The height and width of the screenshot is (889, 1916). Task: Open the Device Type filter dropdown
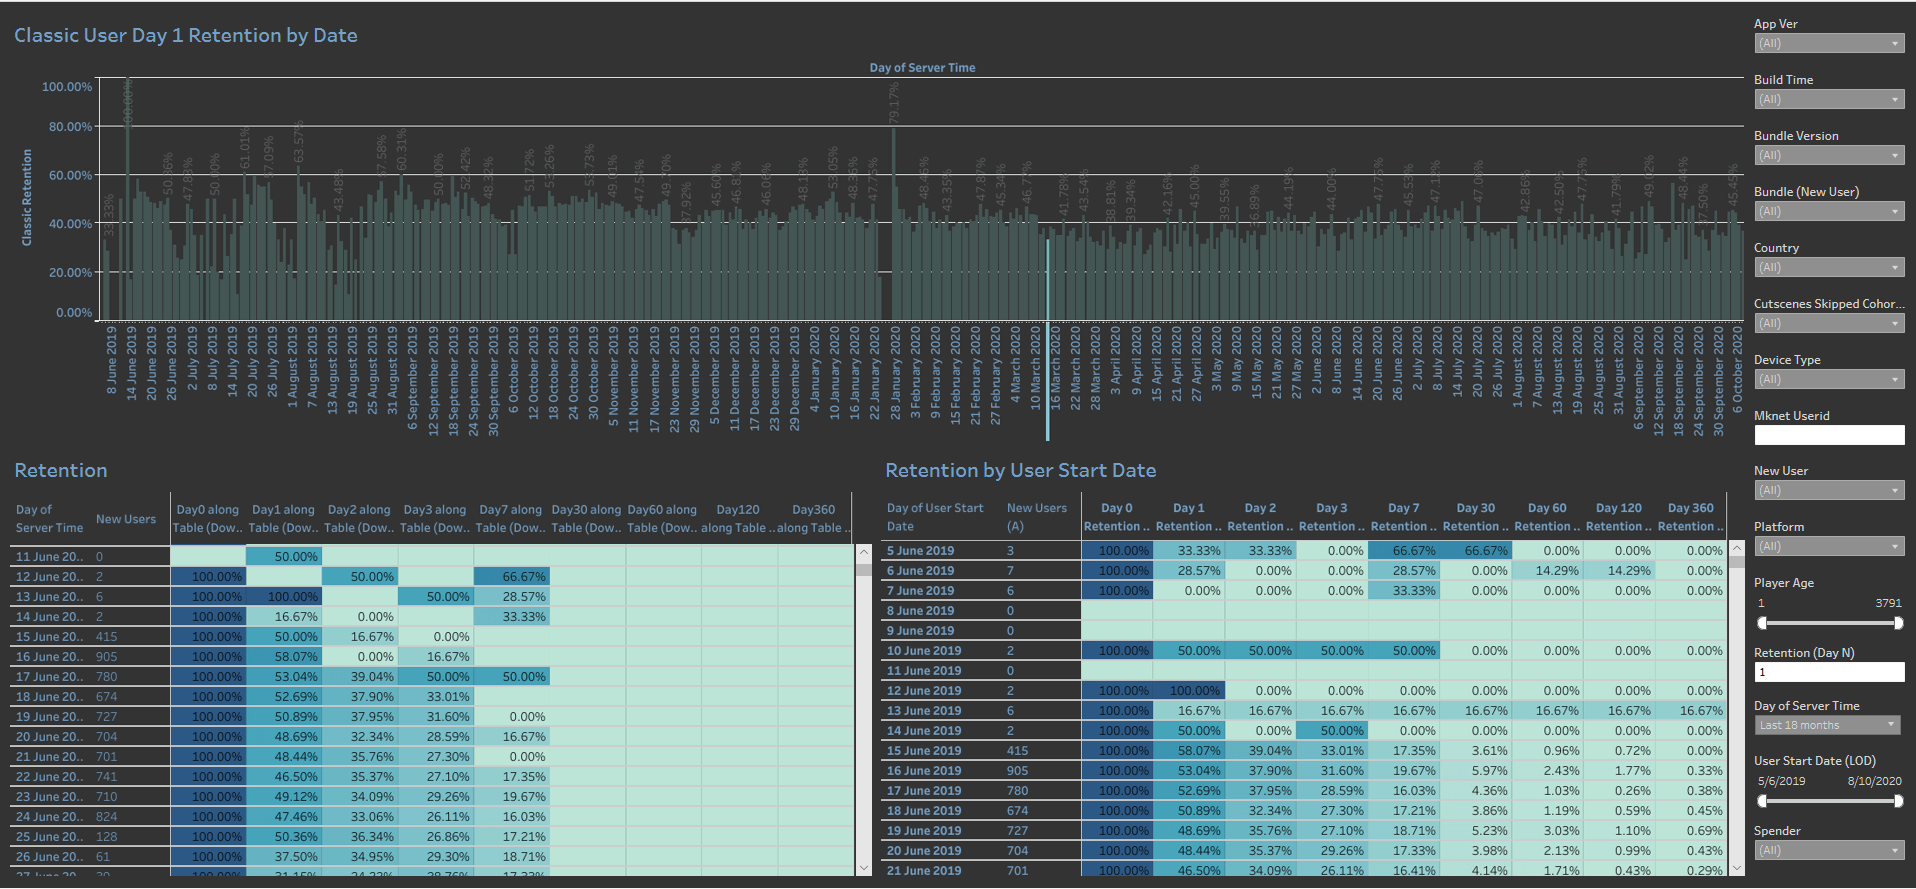1828,379
